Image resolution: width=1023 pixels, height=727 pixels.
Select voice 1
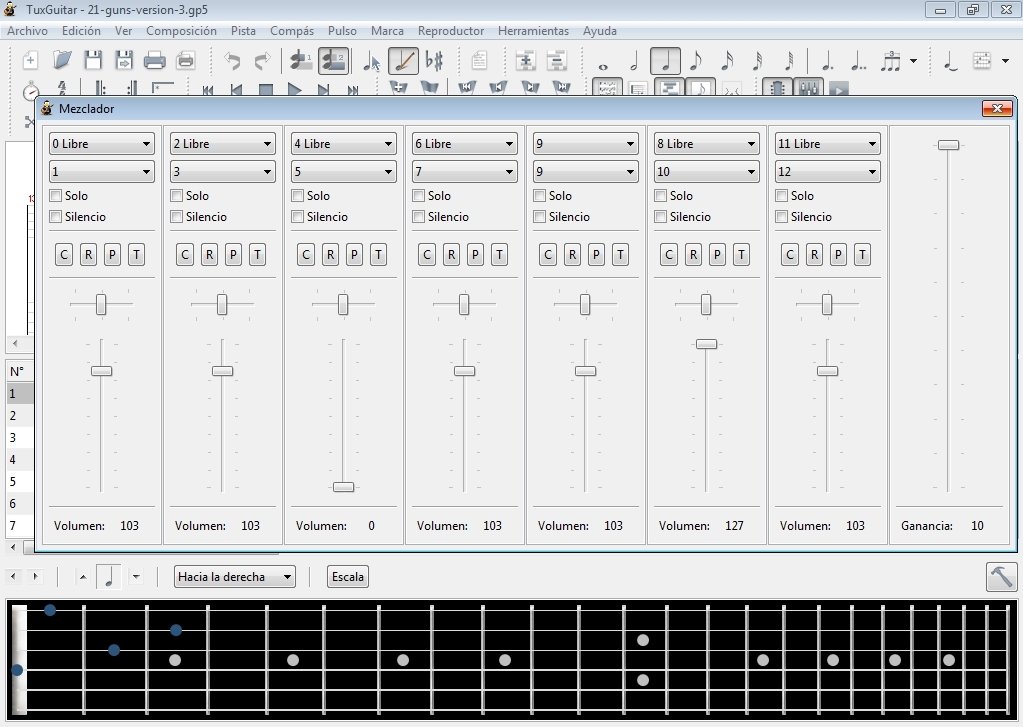pos(301,61)
